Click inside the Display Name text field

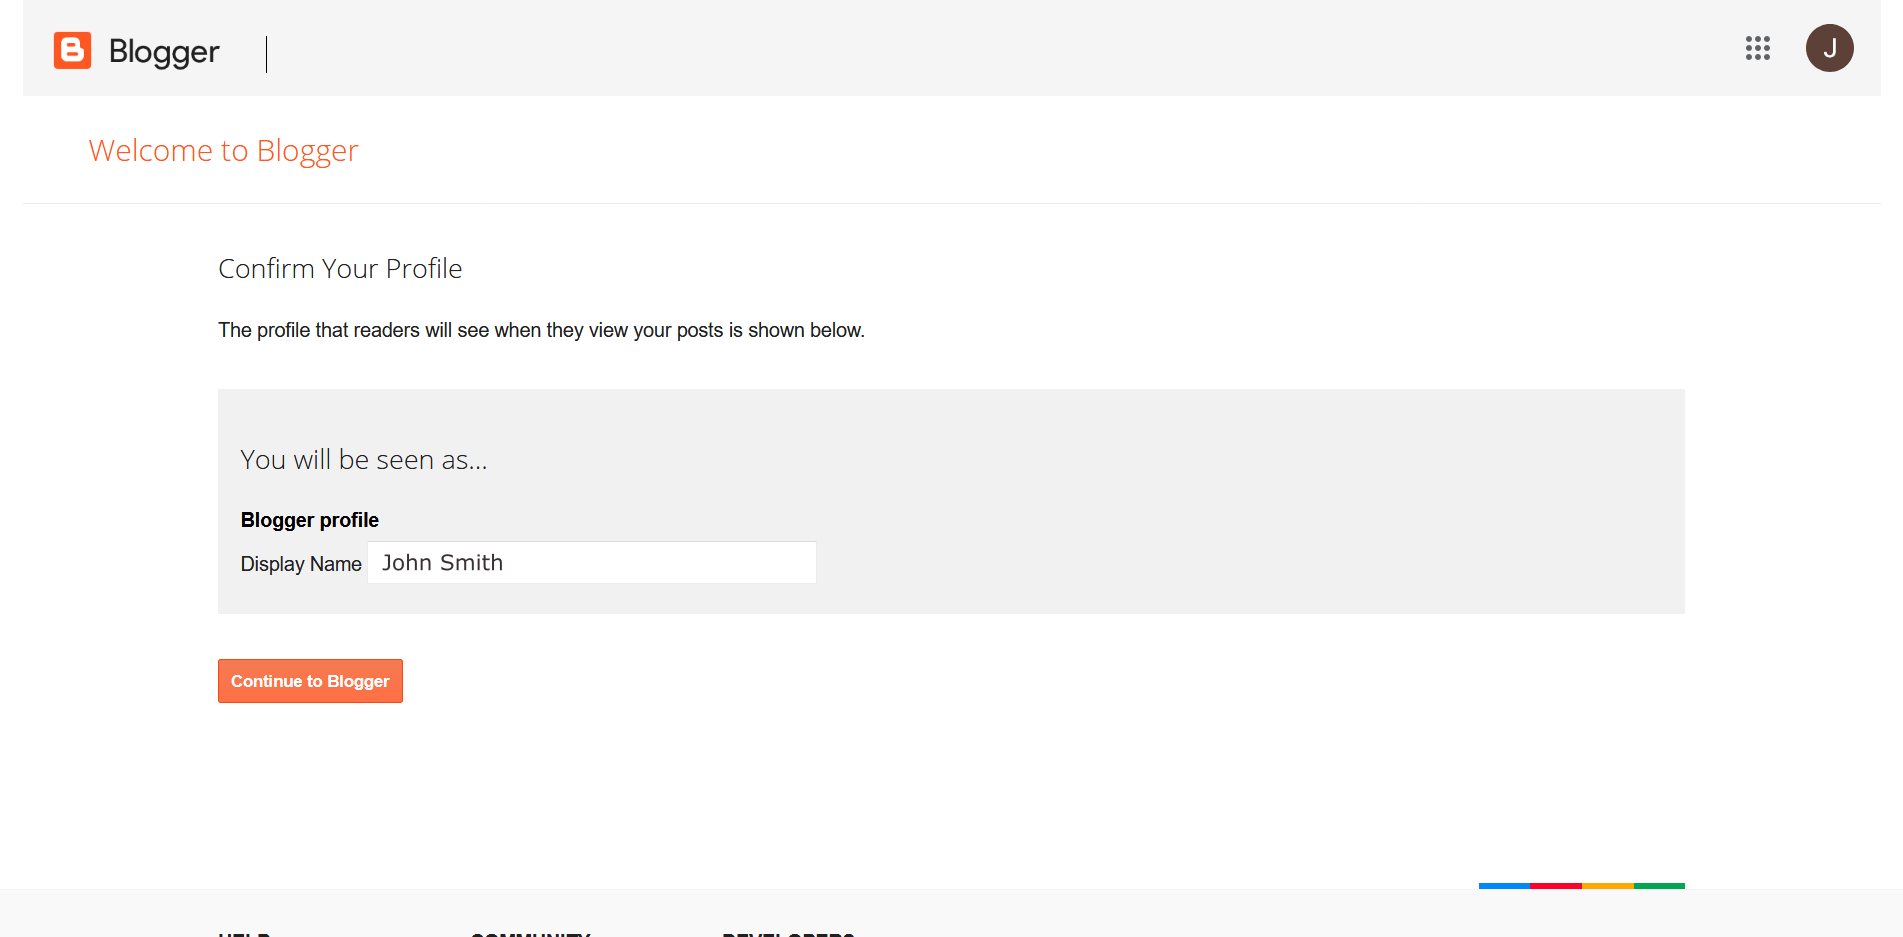click(591, 562)
